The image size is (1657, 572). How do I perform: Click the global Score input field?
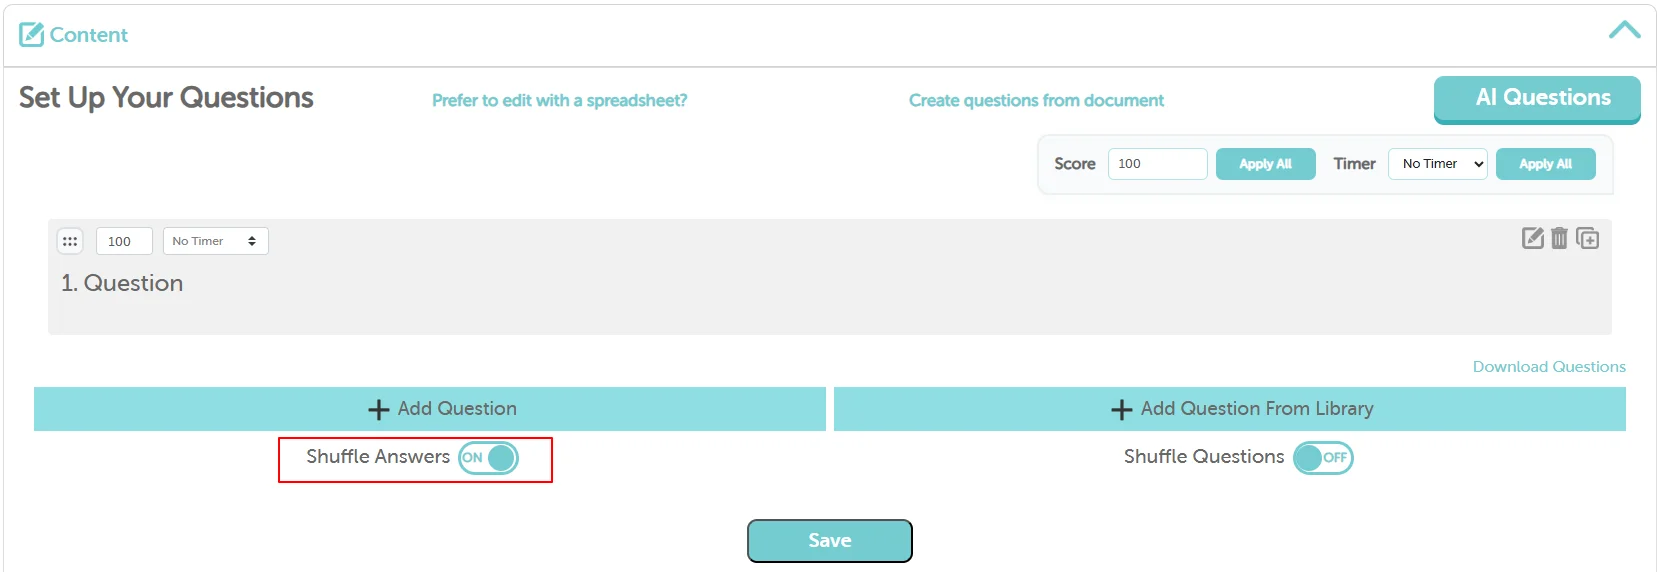(x=1157, y=164)
